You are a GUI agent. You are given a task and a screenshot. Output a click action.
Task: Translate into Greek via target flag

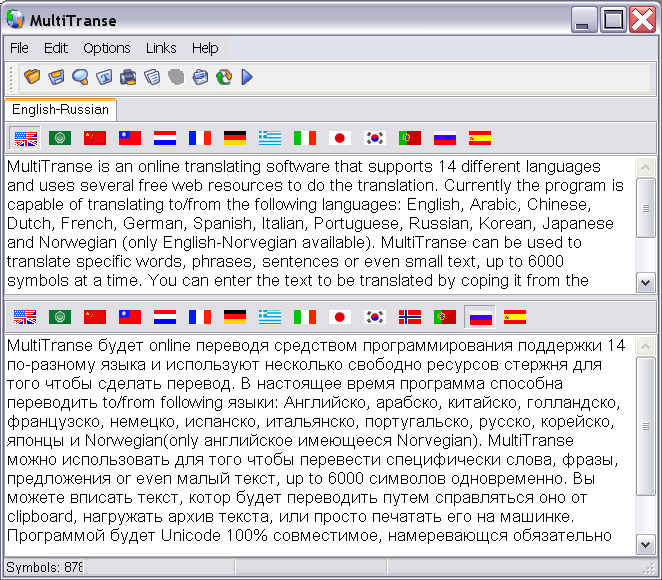(x=270, y=317)
